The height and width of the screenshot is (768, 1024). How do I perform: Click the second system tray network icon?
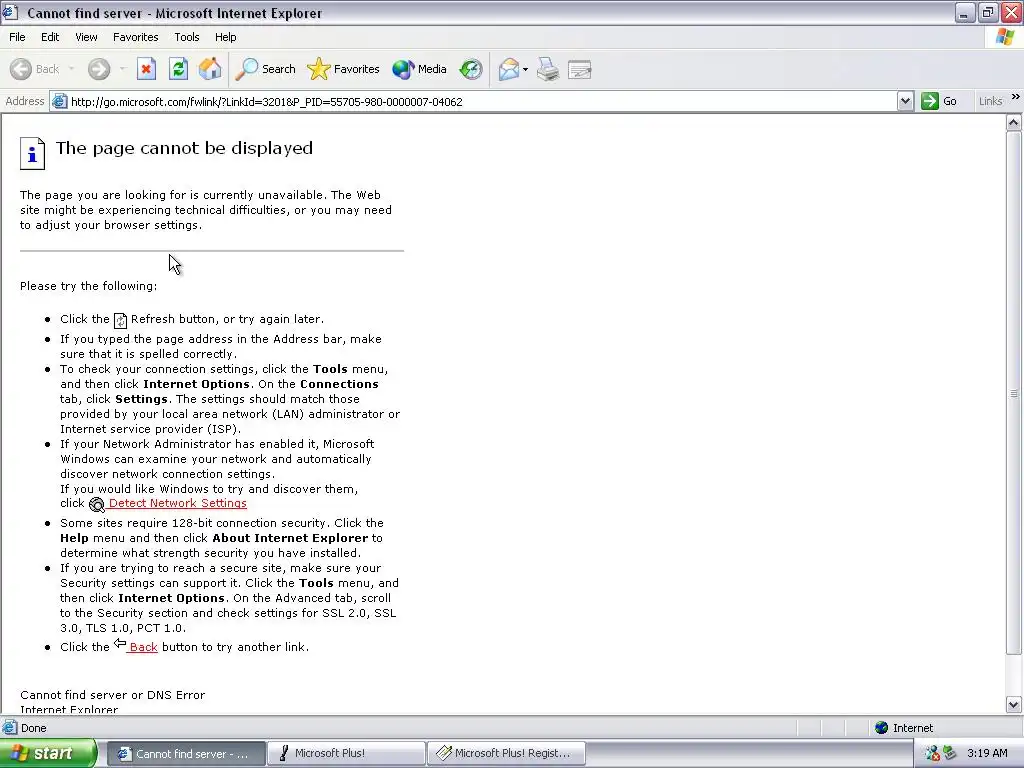point(949,753)
